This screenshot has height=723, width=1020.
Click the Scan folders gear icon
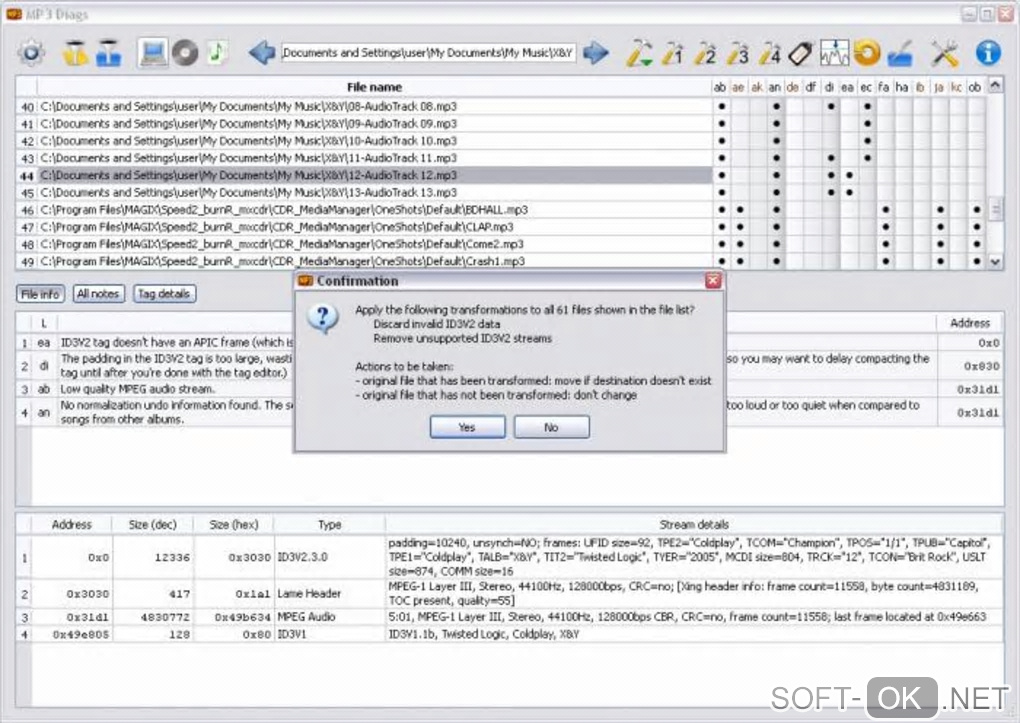tap(31, 53)
